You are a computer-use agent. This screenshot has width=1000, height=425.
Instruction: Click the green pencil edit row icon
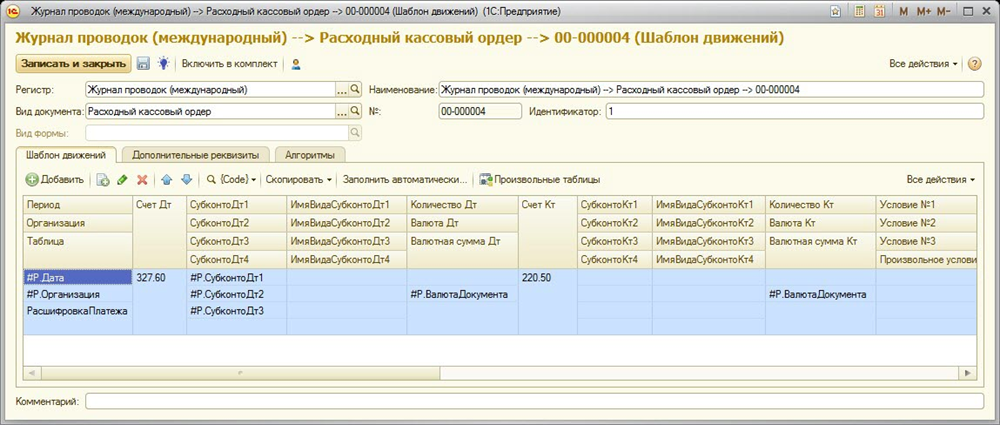(122, 180)
